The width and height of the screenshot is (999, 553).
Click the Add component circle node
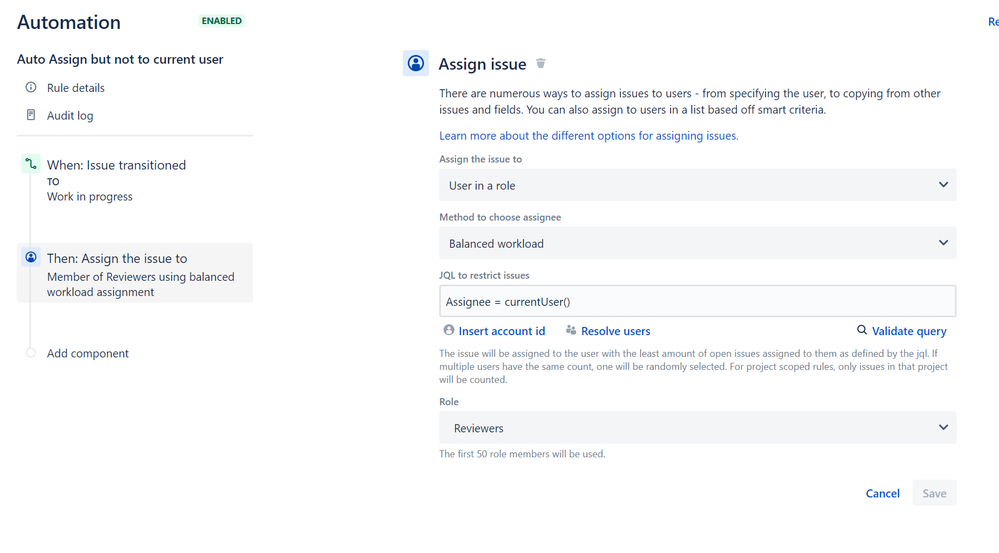point(31,352)
